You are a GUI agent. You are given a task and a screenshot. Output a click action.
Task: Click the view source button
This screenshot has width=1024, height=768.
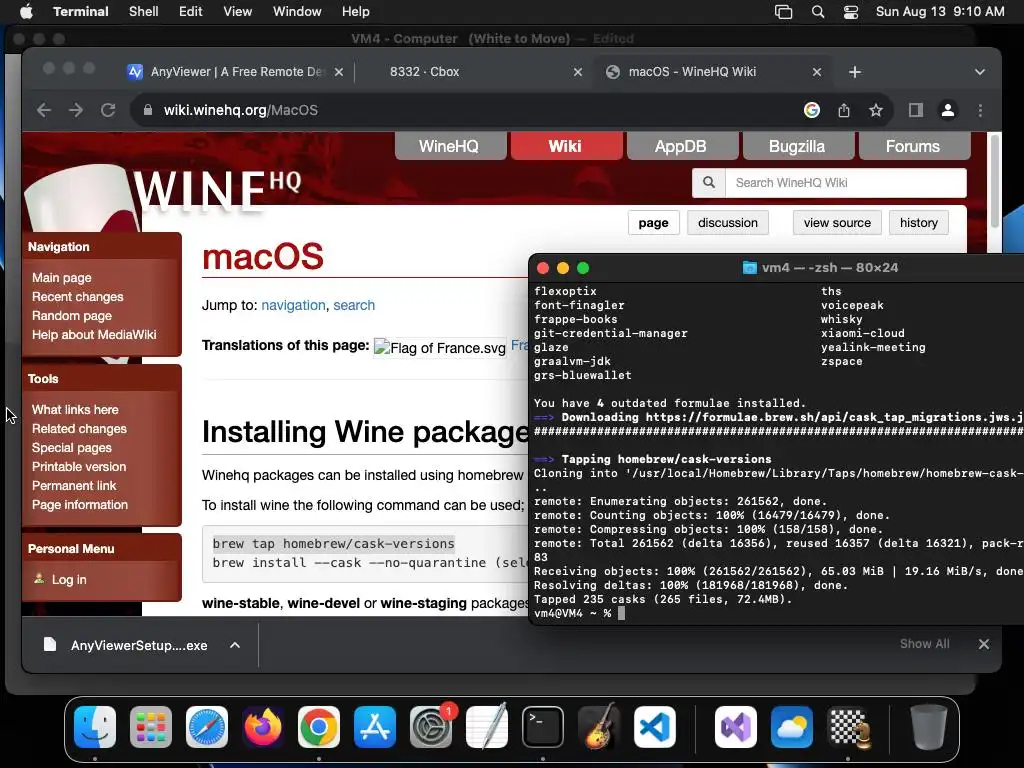[x=837, y=223]
